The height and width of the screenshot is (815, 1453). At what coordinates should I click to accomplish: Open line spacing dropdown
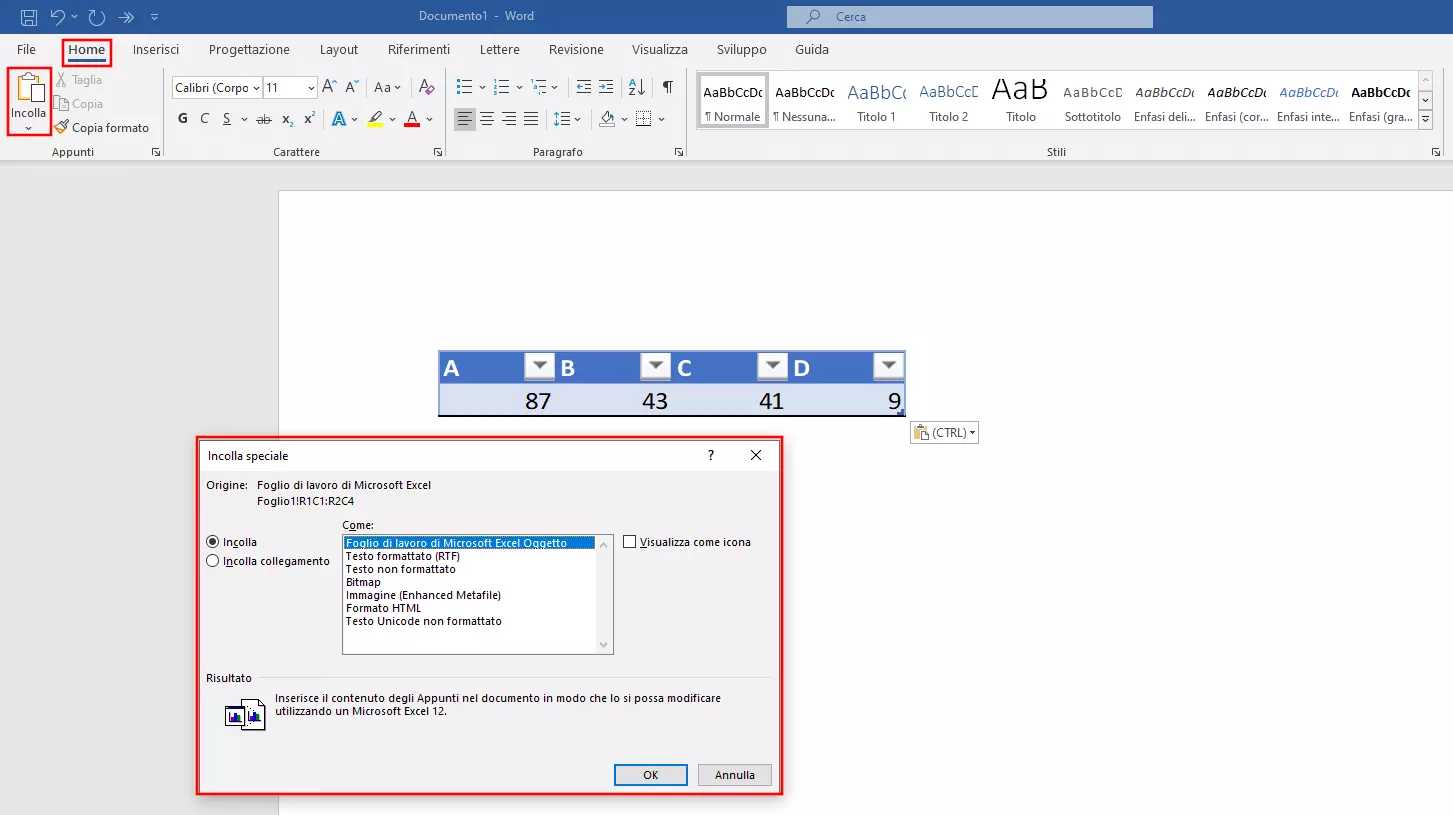[x=568, y=119]
